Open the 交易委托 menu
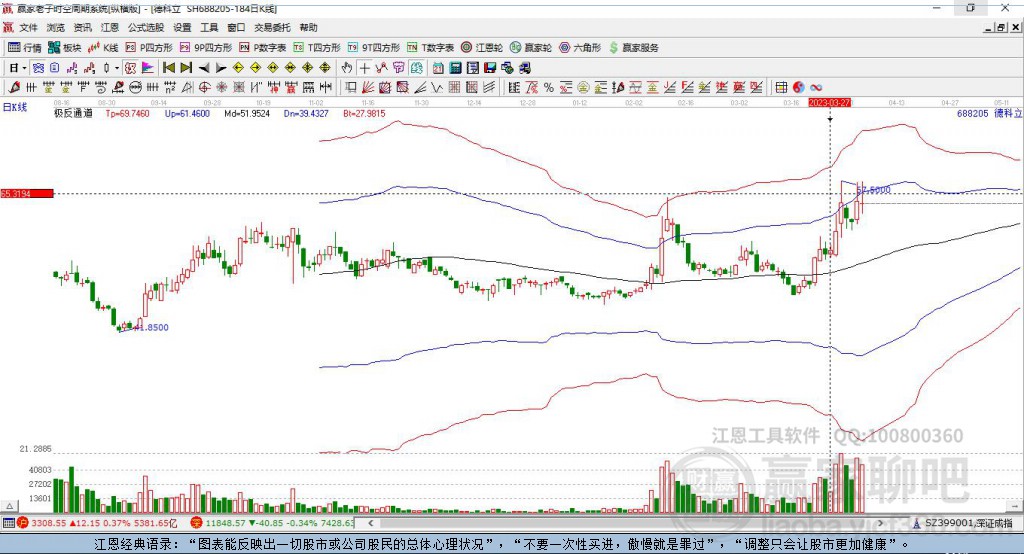1024x554 pixels. click(272, 27)
